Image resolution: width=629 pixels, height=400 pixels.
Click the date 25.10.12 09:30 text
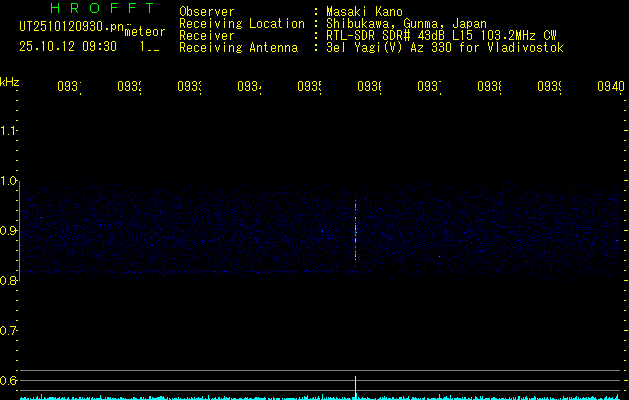pyautogui.click(x=68, y=47)
